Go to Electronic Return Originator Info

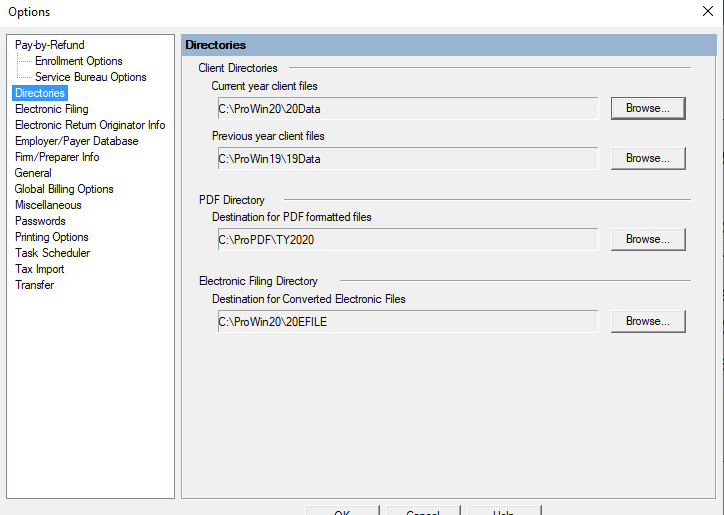tap(90, 125)
